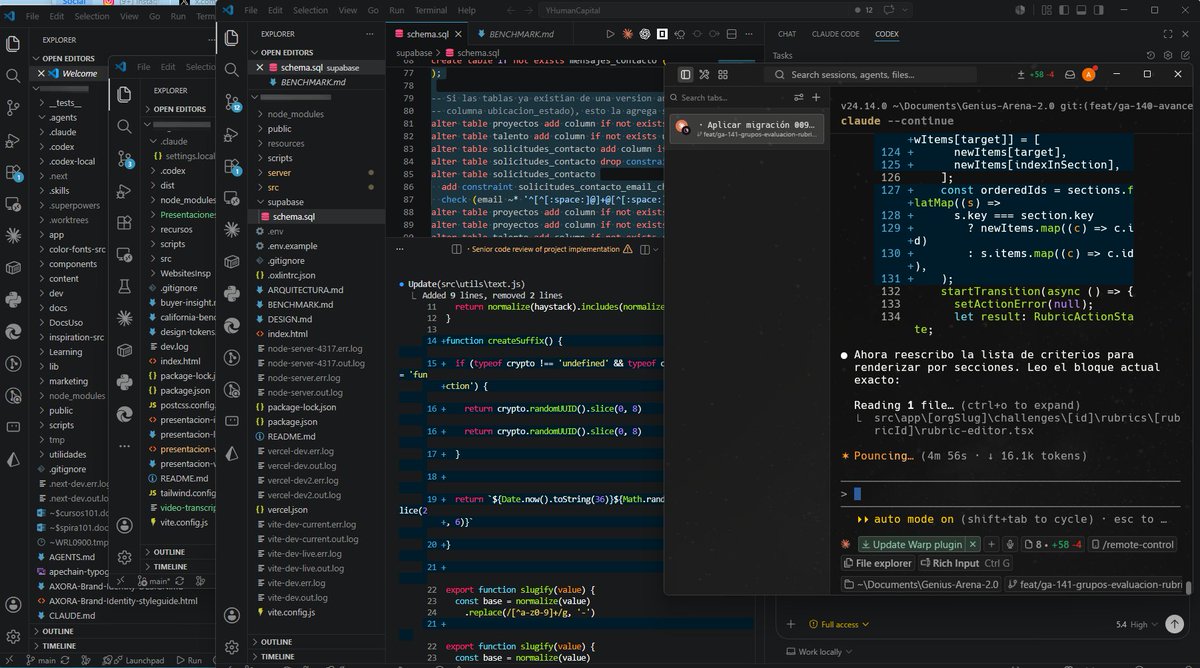Maximize Codex chat panel
Screen dimensions: 1200x668
(1166, 33)
